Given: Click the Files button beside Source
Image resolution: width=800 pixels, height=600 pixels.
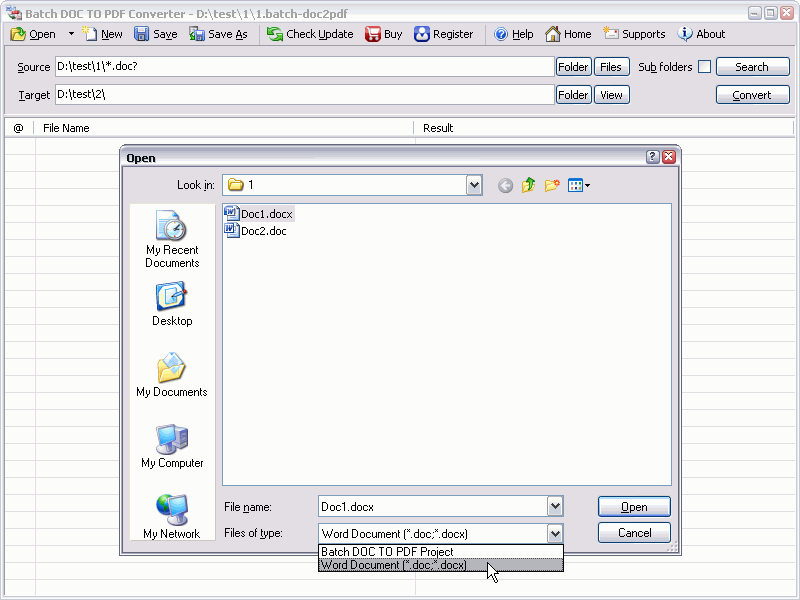Looking at the screenshot, I should pyautogui.click(x=611, y=67).
